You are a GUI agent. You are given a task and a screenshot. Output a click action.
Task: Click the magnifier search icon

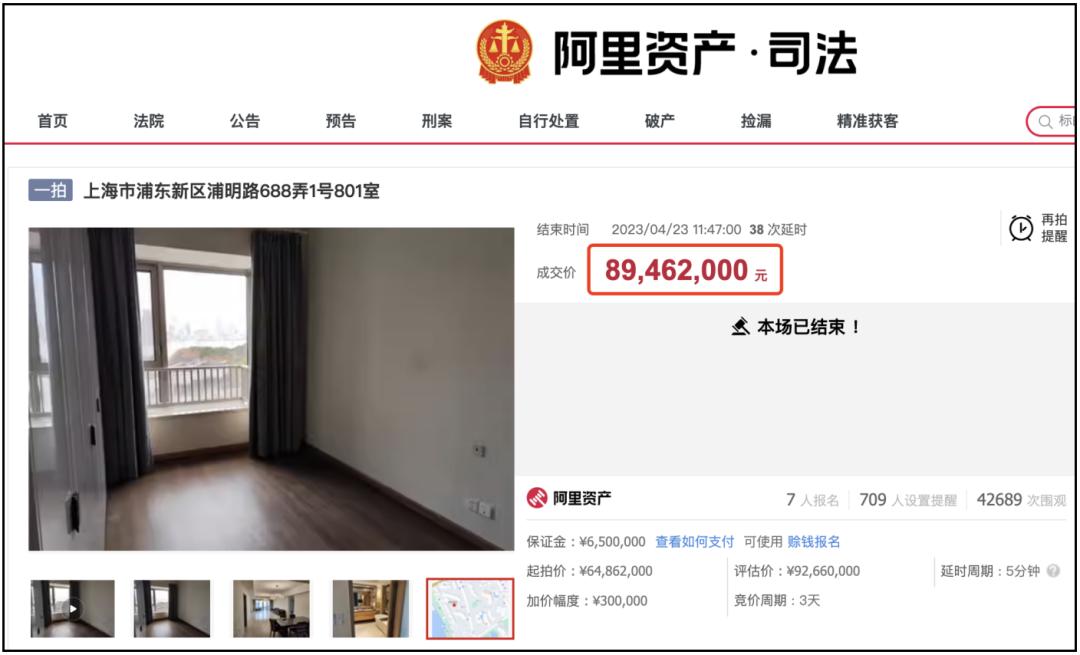[1045, 122]
